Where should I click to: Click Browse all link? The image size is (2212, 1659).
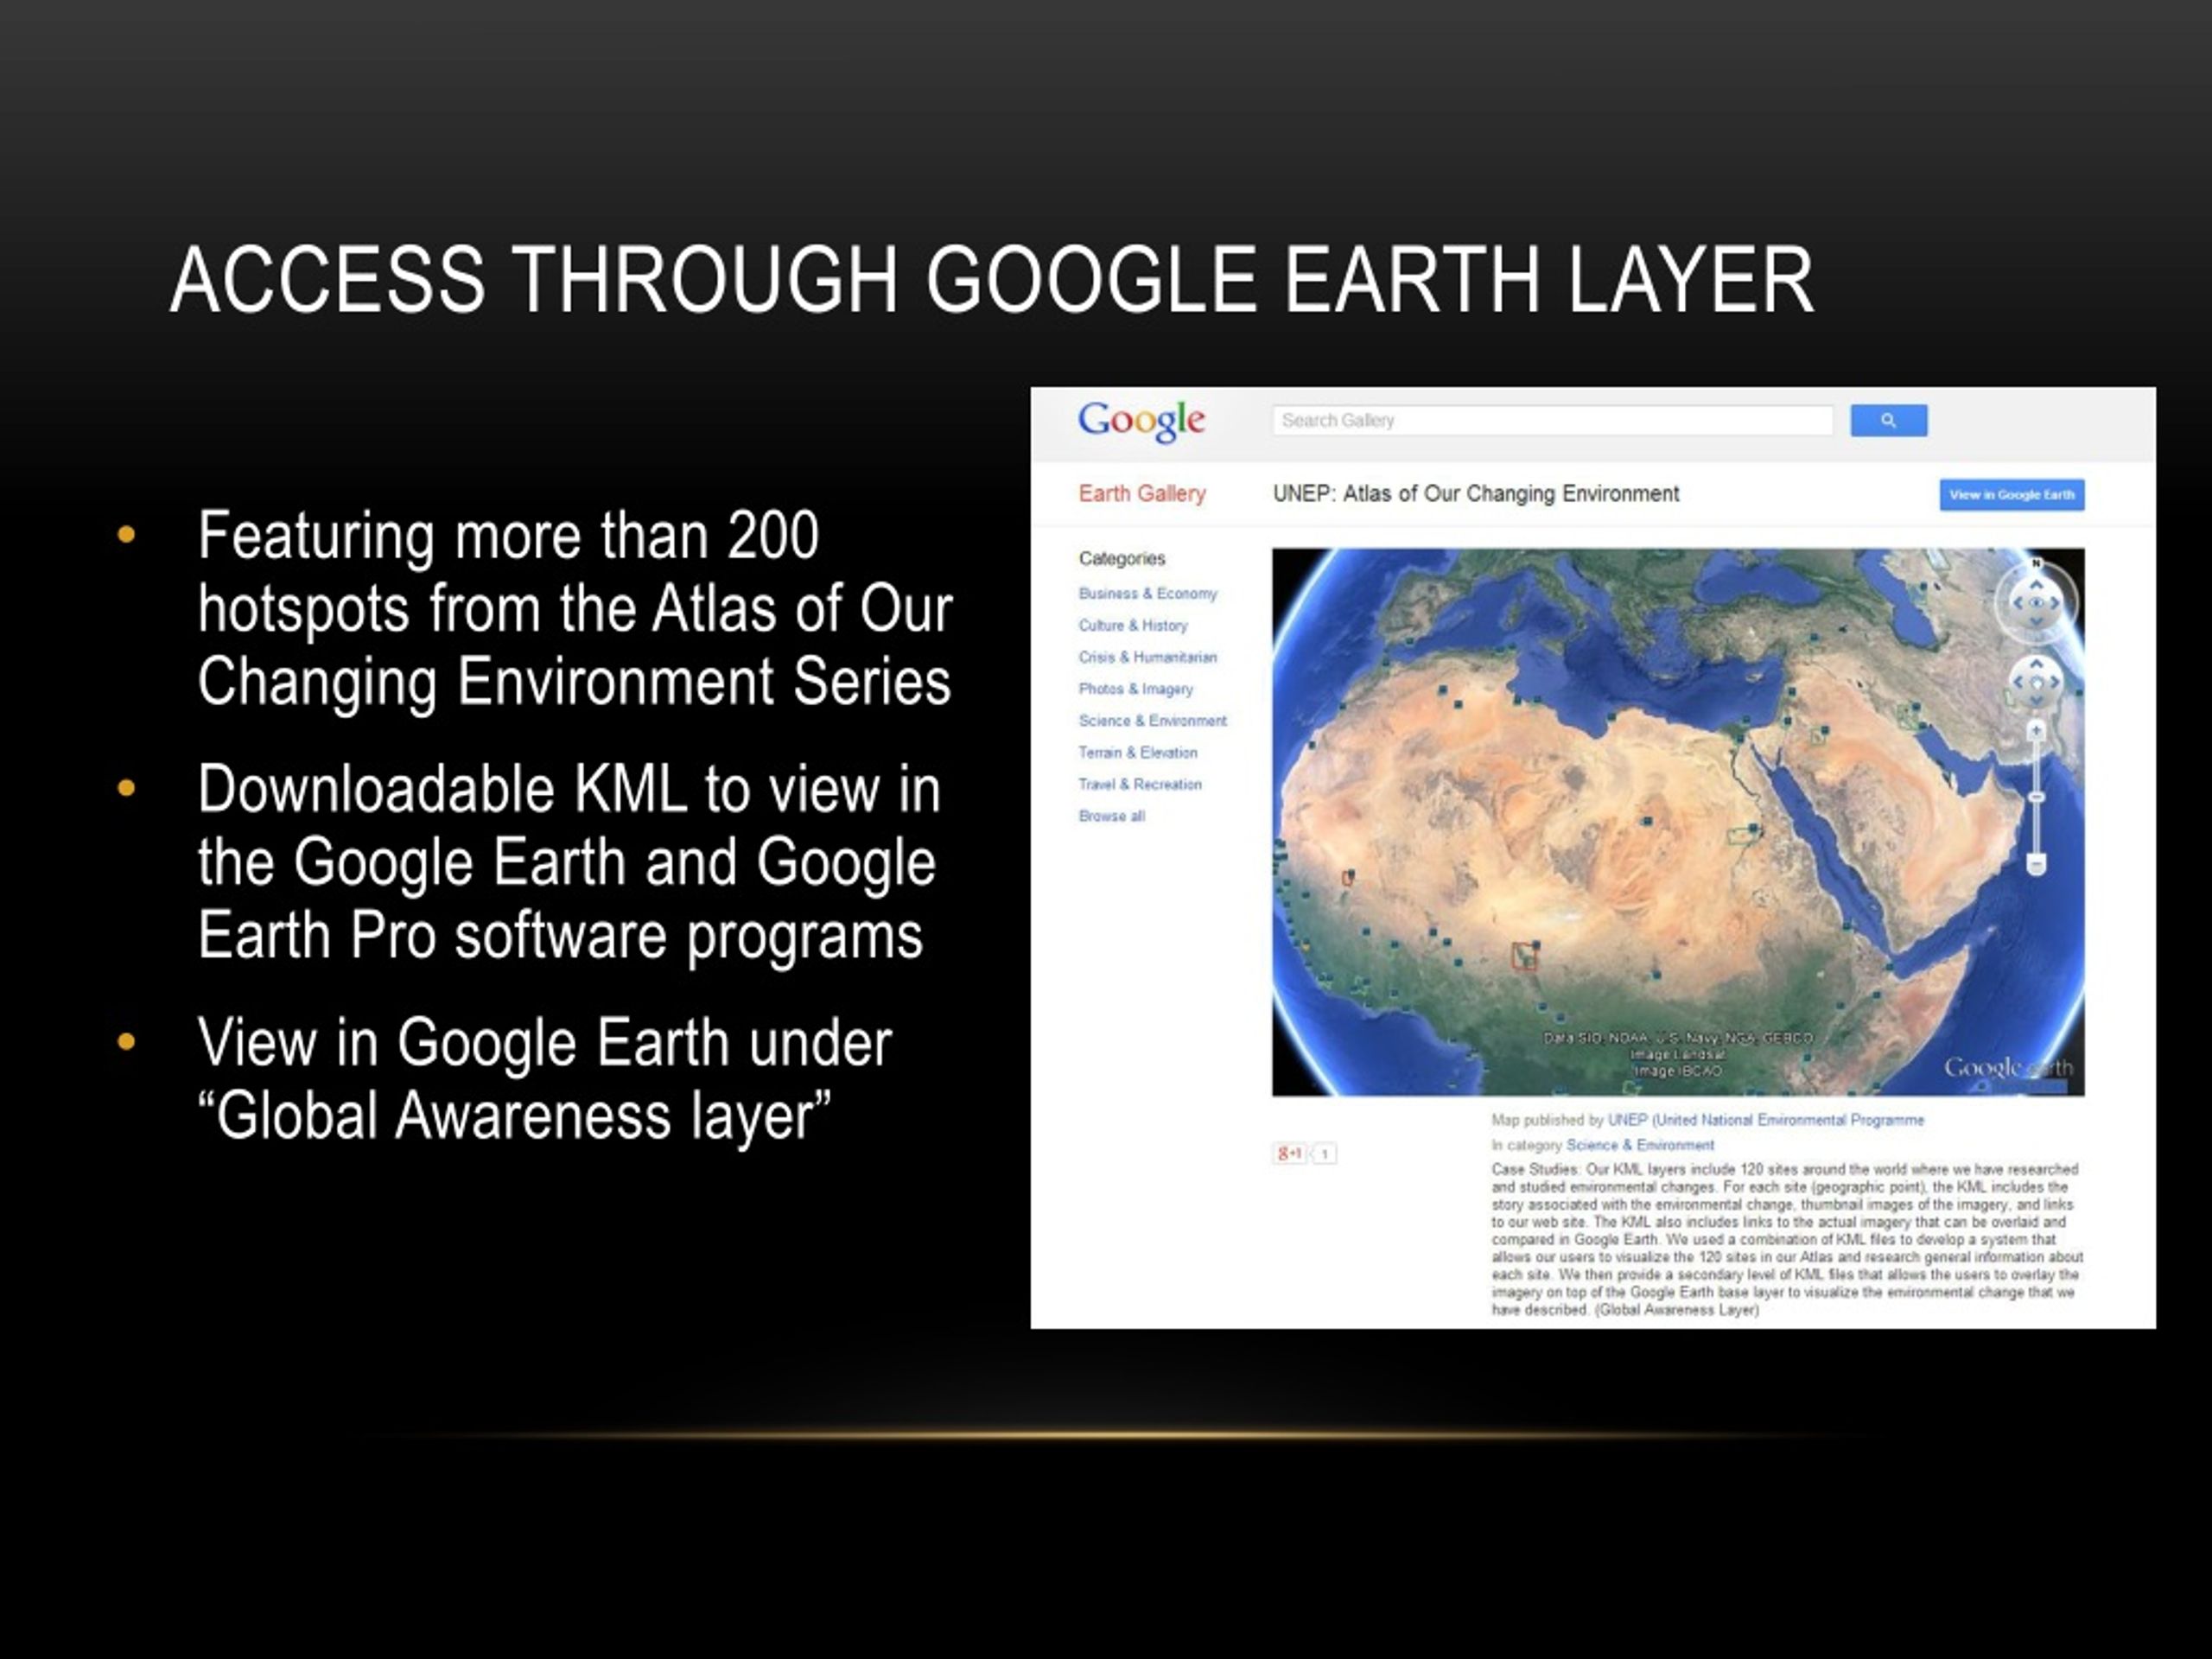tap(1111, 817)
